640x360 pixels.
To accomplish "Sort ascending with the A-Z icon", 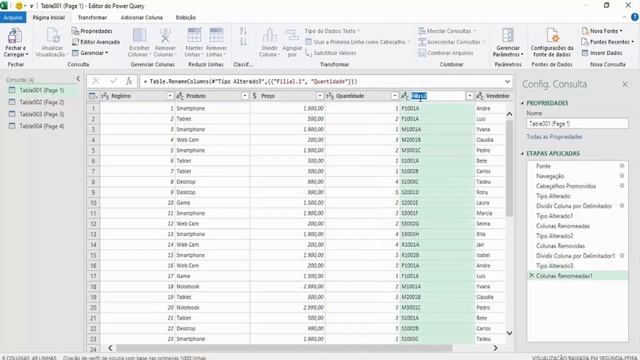I will 243,31.
